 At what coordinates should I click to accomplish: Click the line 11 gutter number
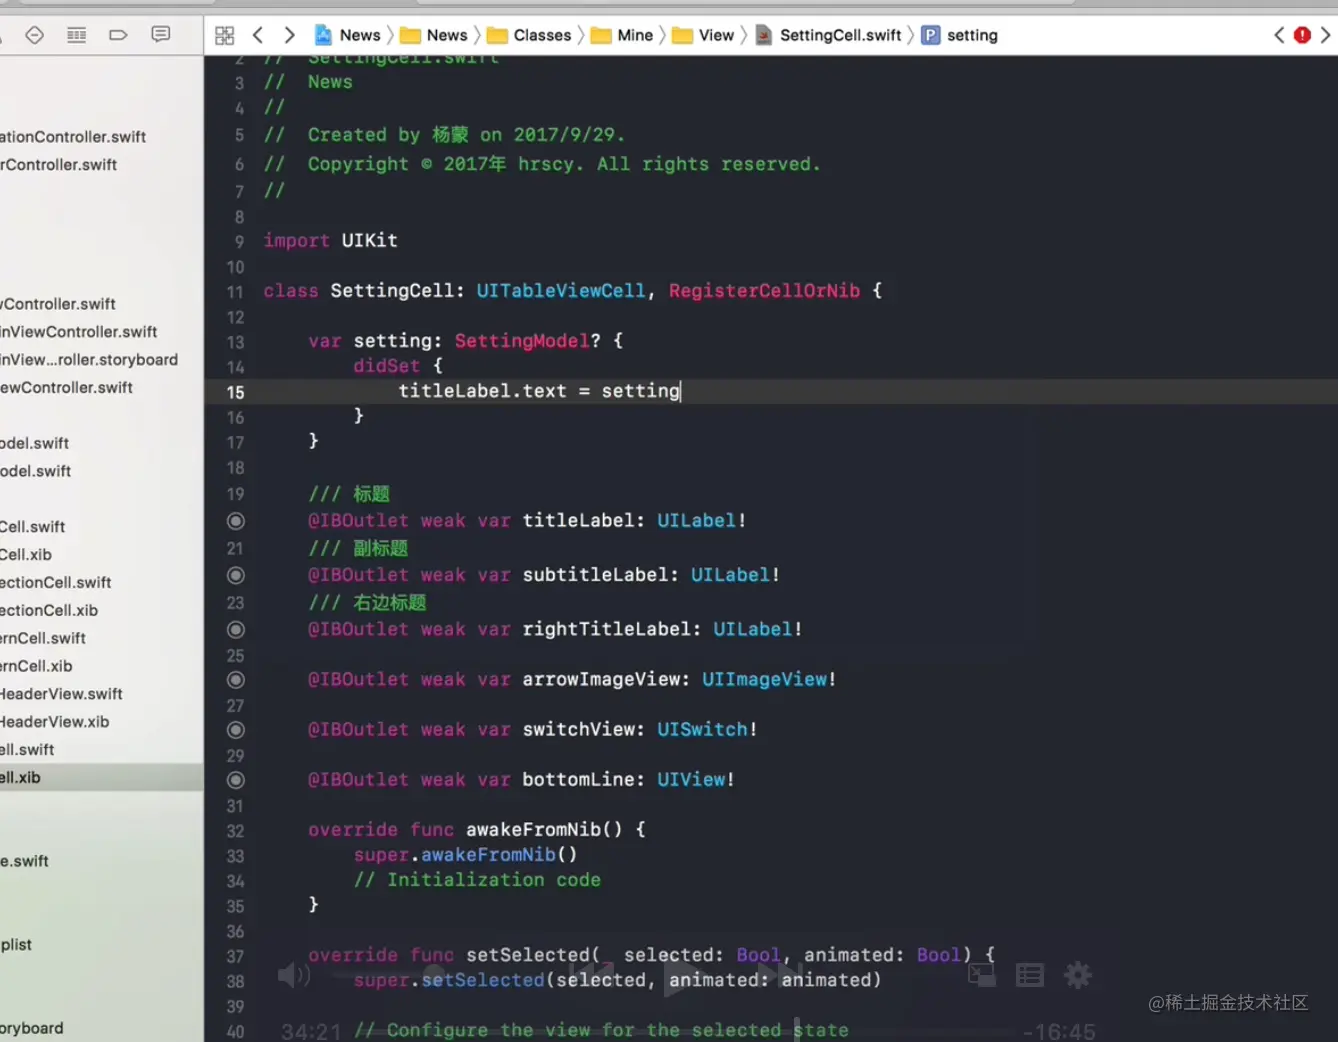pyautogui.click(x=235, y=292)
